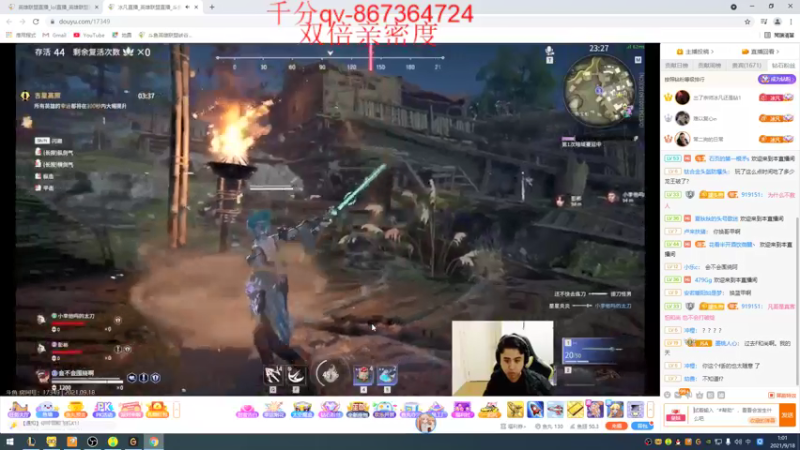The width and height of the screenshot is (800, 450).
Task: Close the active Douyu stream tab
Action: 196,7
